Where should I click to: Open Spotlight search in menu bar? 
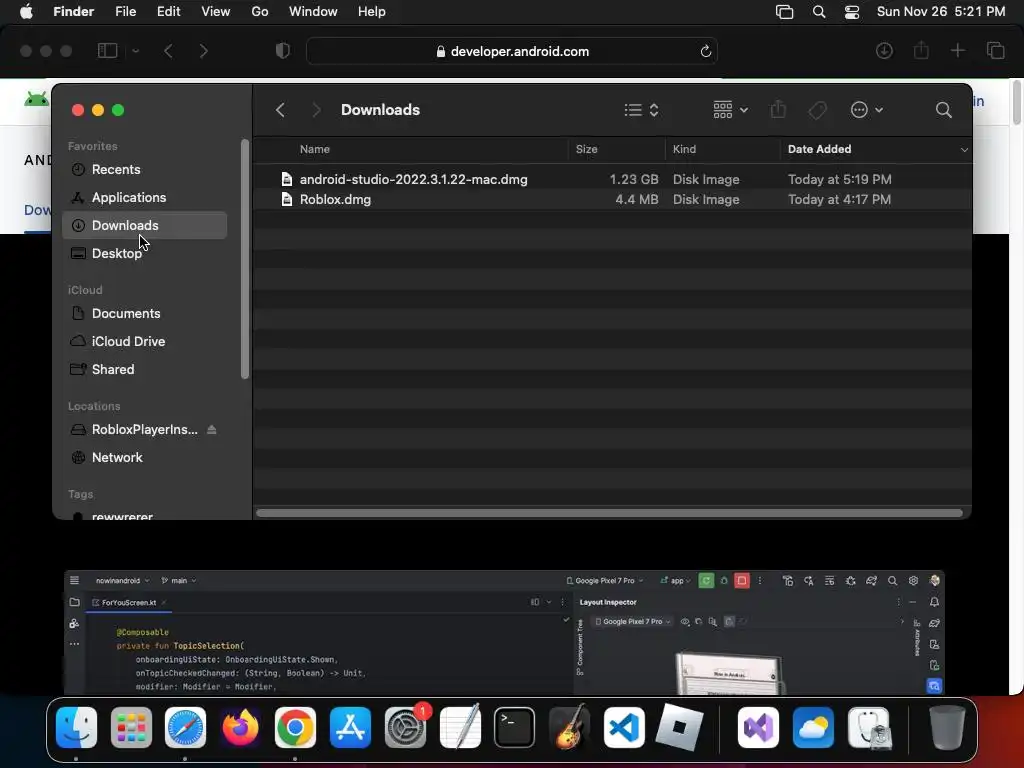coord(818,12)
